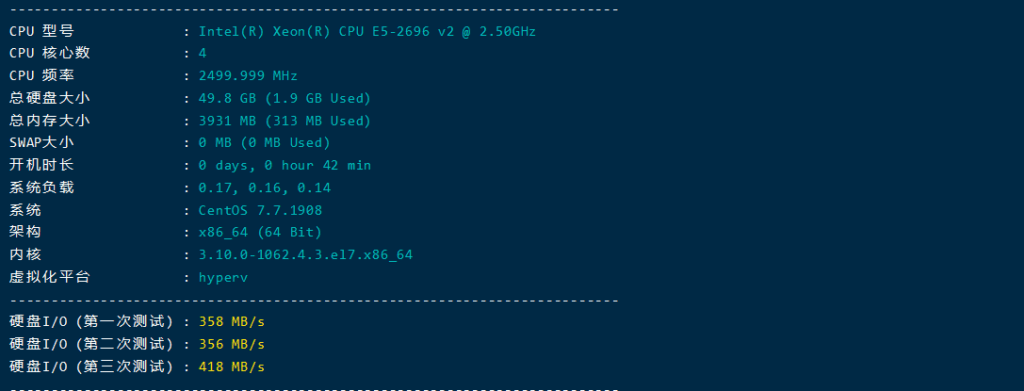The width and height of the screenshot is (1024, 391).
Task: Click the CPU 核心数 label
Action: point(50,54)
